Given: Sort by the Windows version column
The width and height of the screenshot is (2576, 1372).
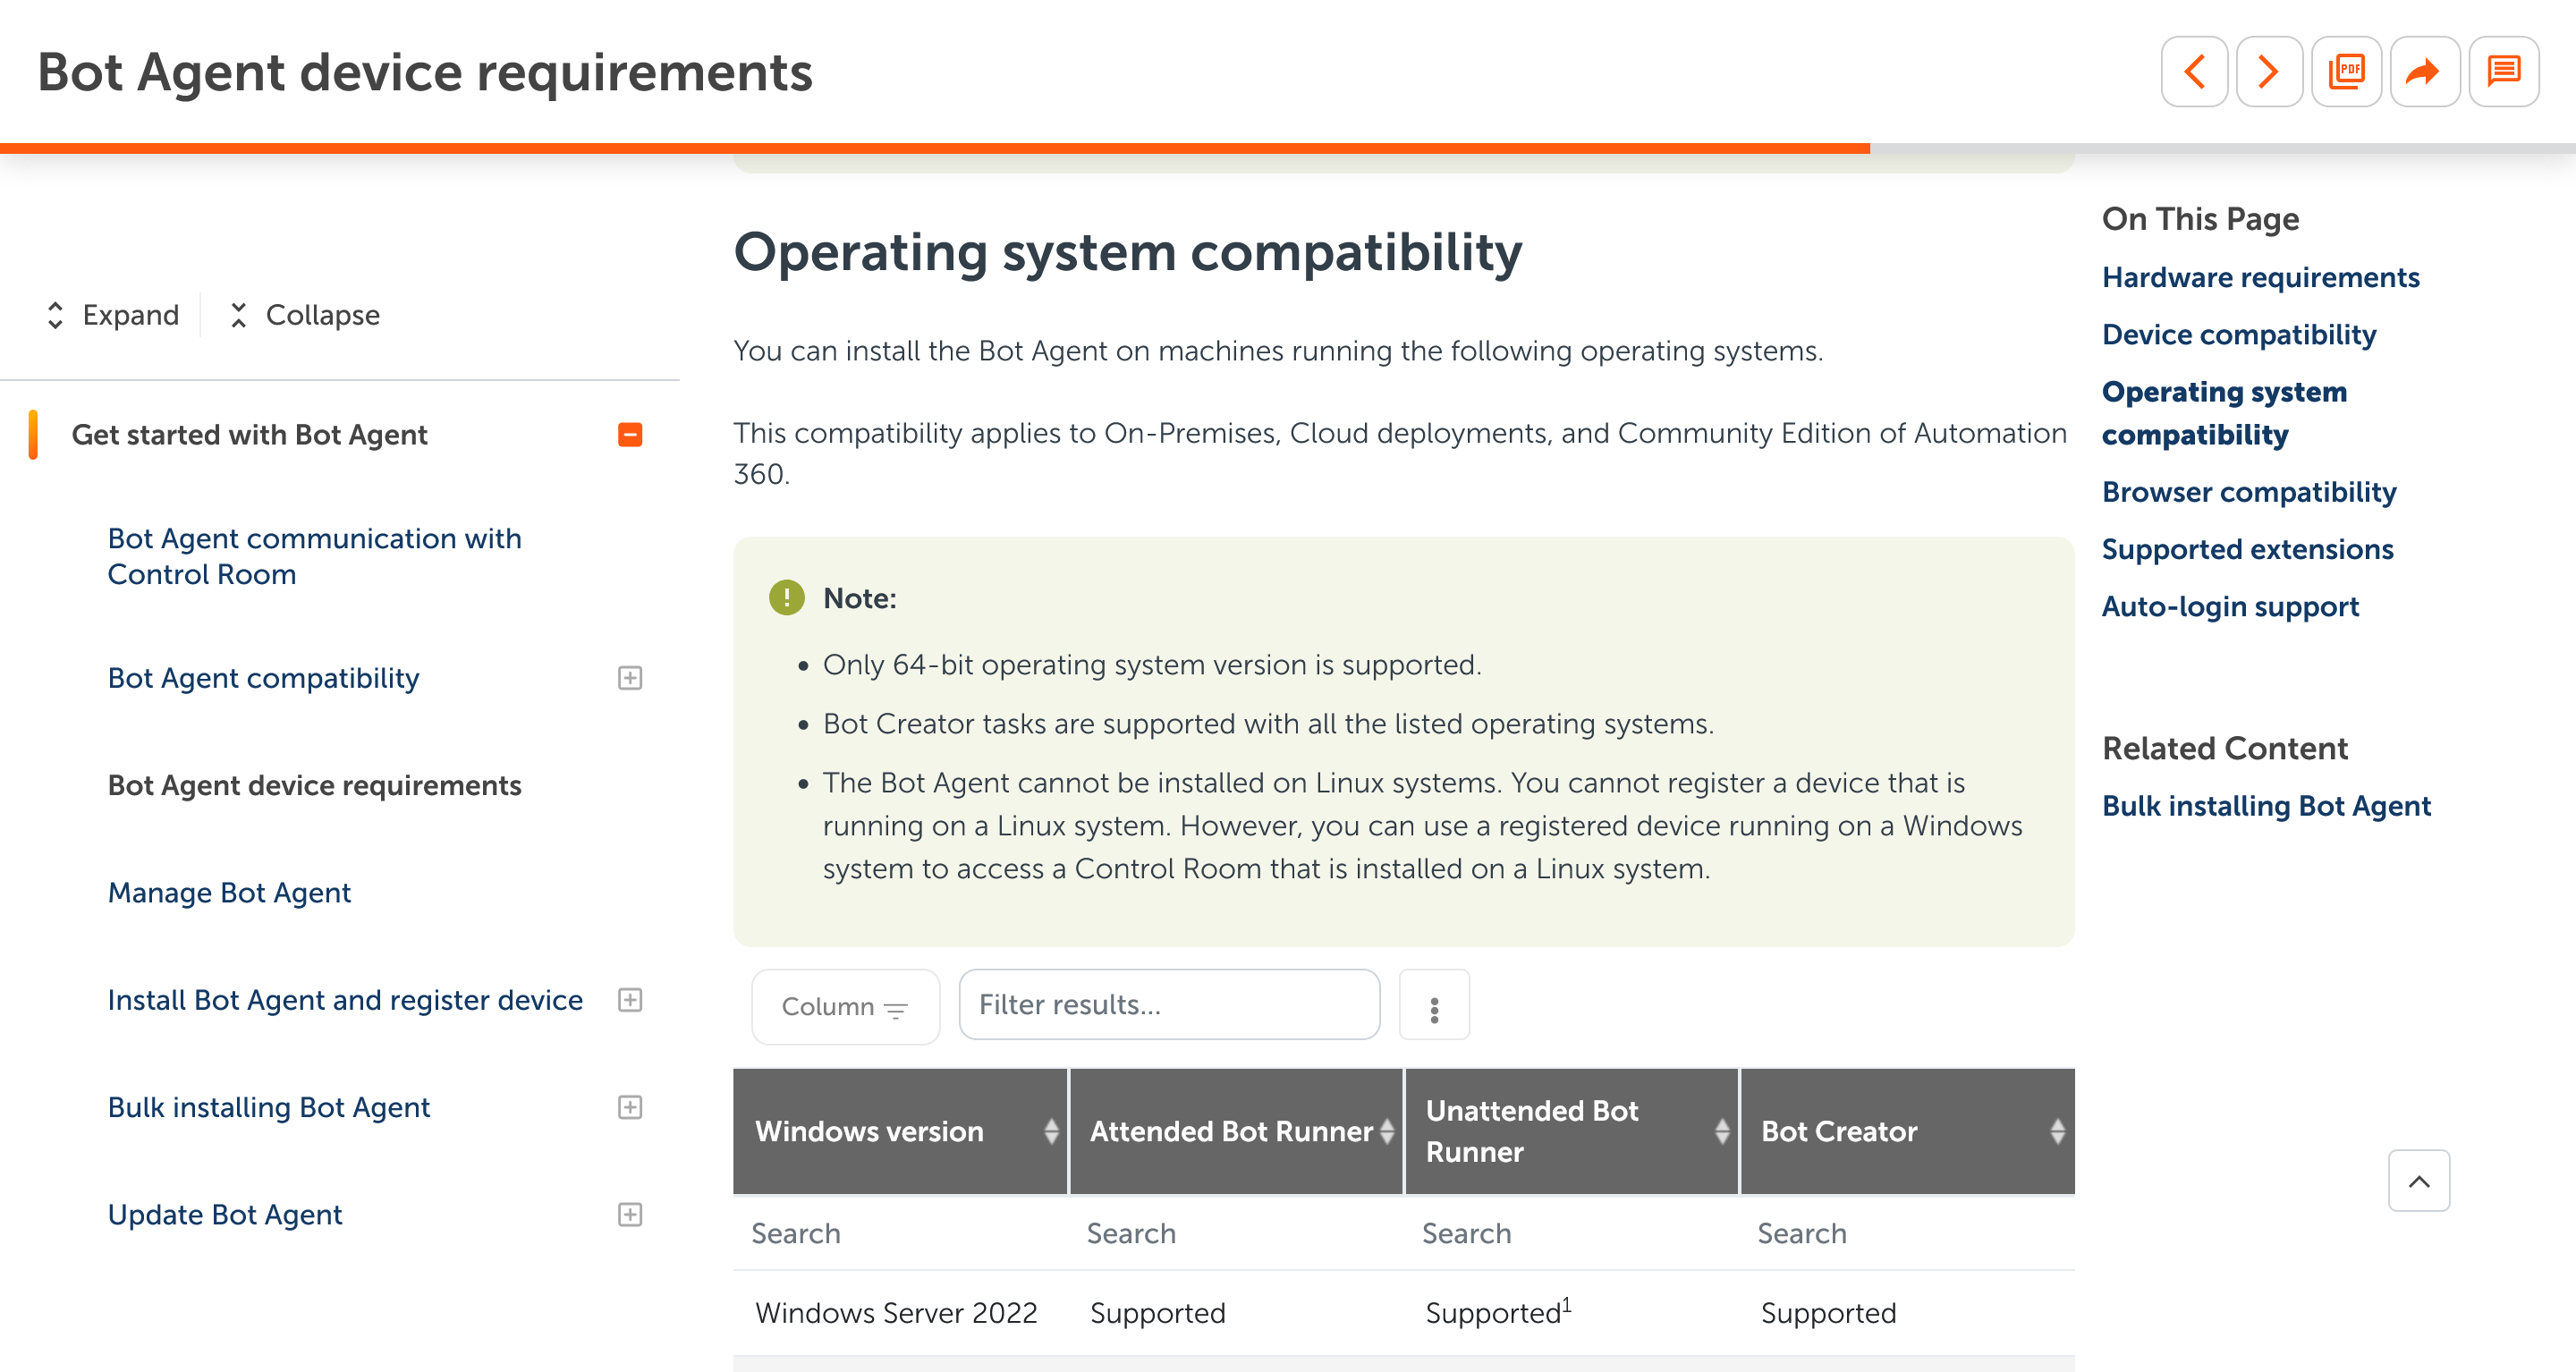Looking at the screenshot, I should pyautogui.click(x=1050, y=1131).
